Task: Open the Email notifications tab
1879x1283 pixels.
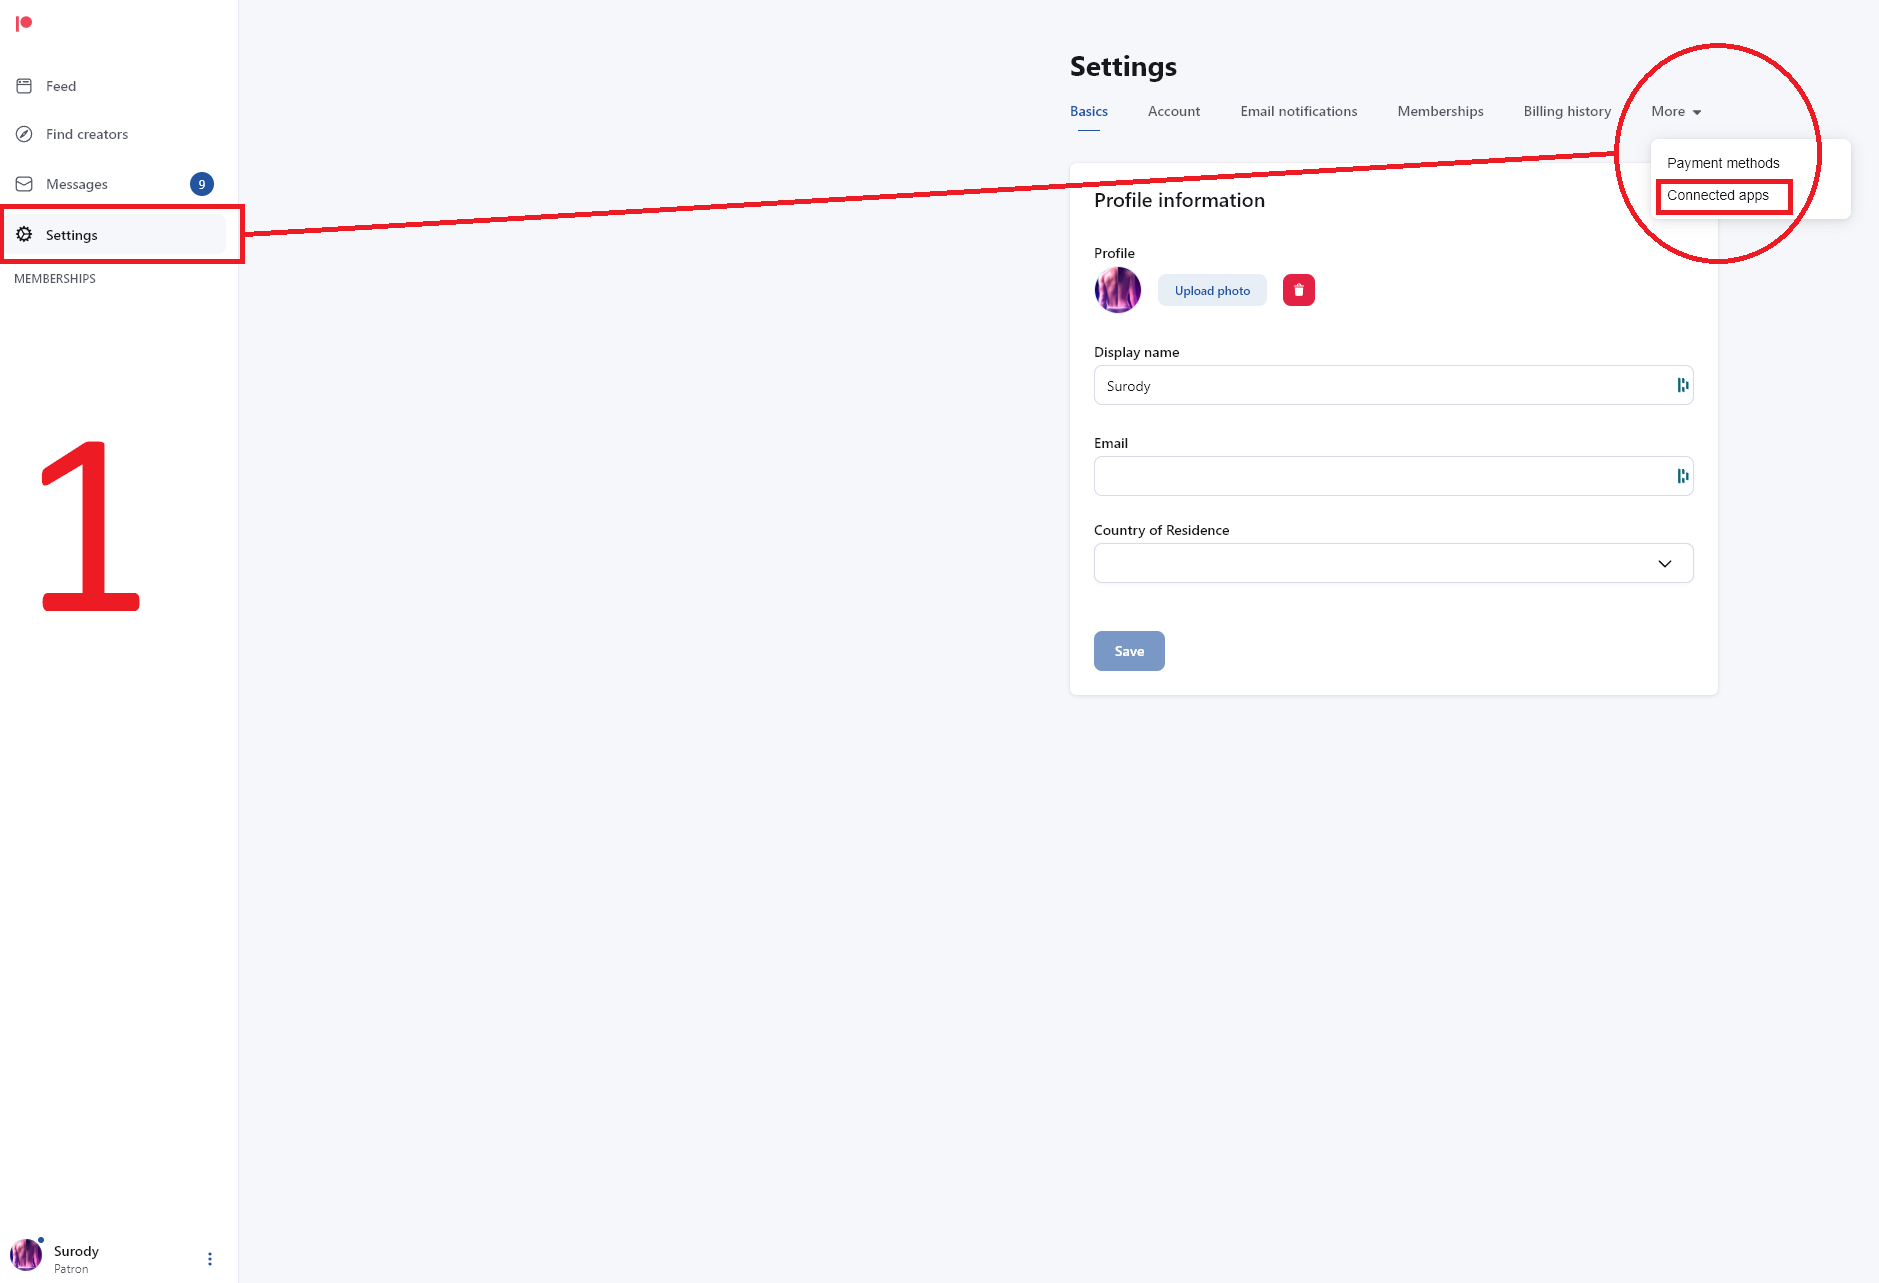Action: click(1298, 111)
